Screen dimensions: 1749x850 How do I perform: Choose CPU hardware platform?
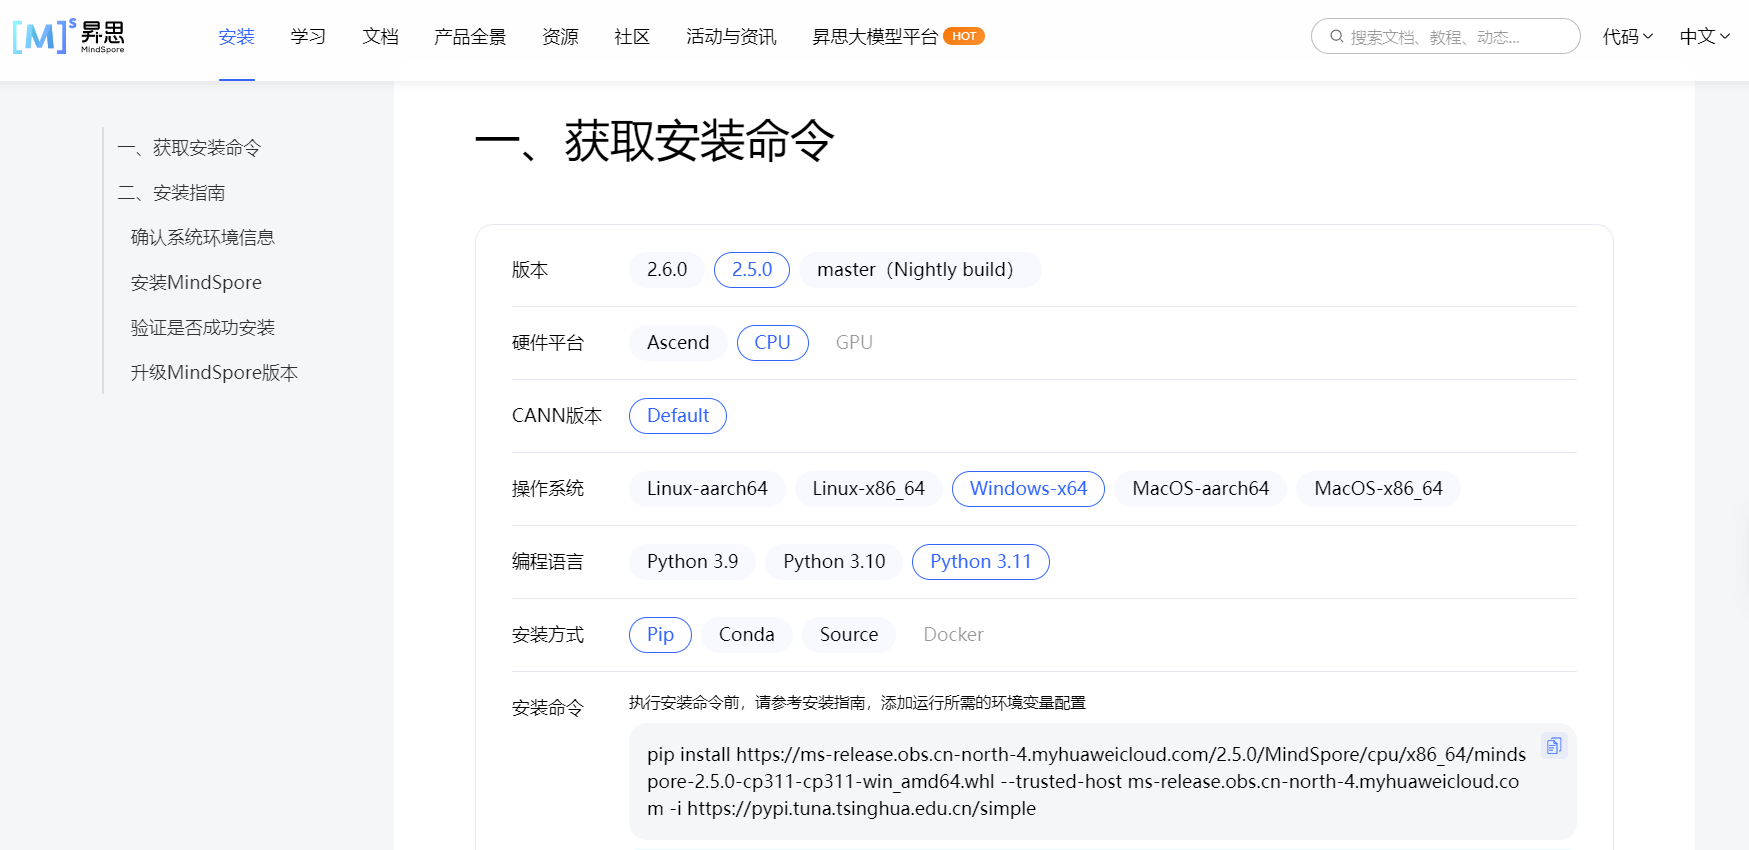pyautogui.click(x=773, y=343)
